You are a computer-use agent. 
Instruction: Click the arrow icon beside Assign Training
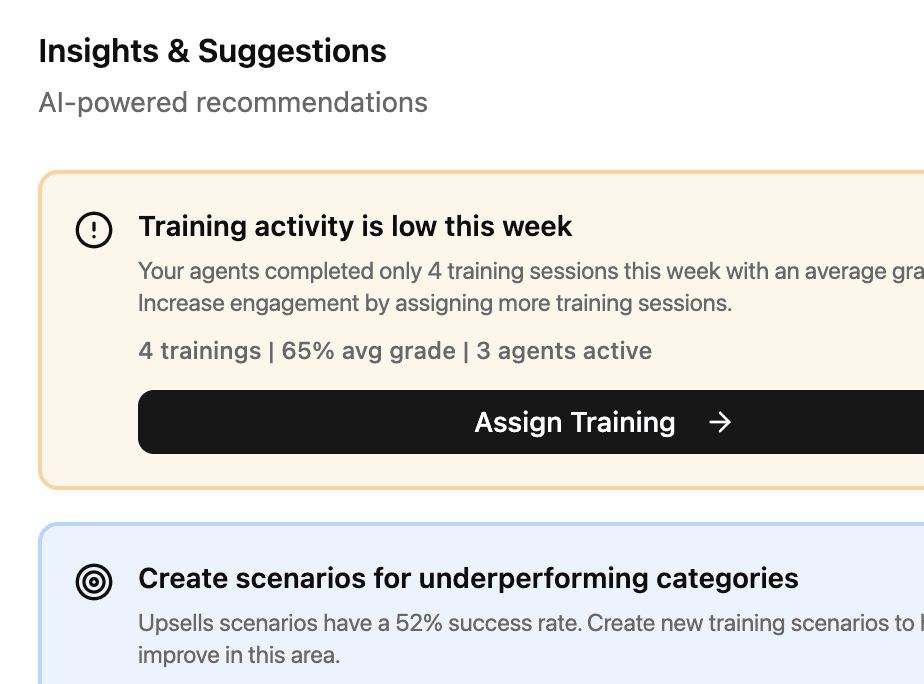(719, 423)
